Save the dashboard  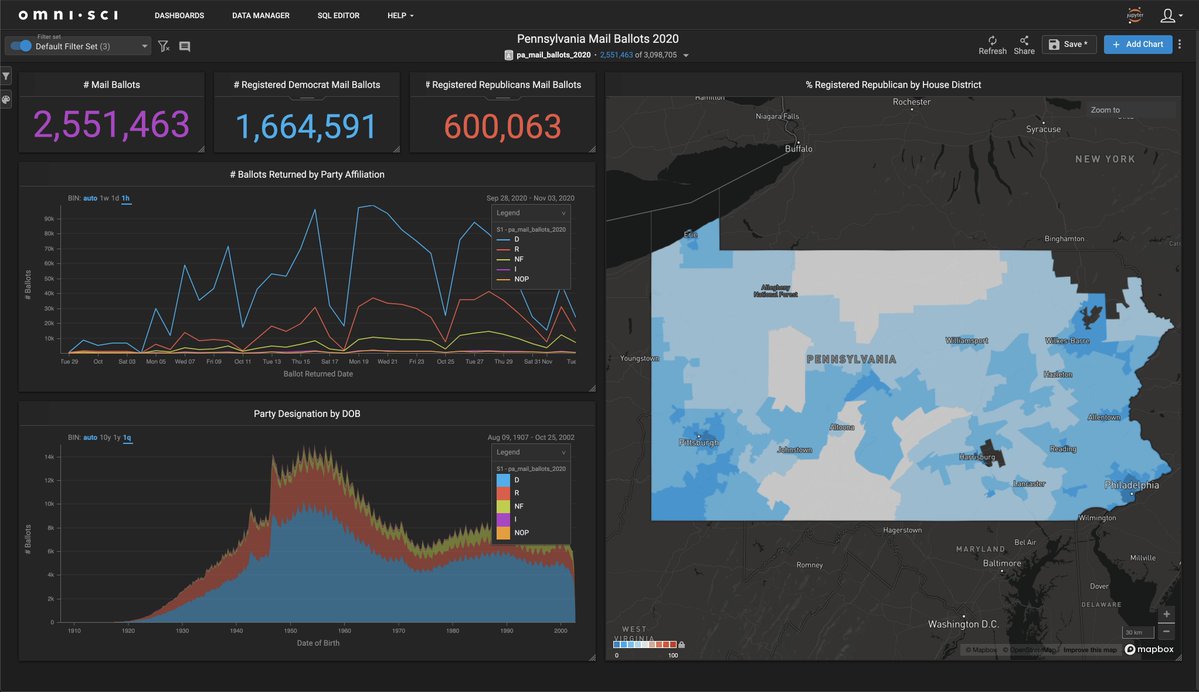point(1069,44)
